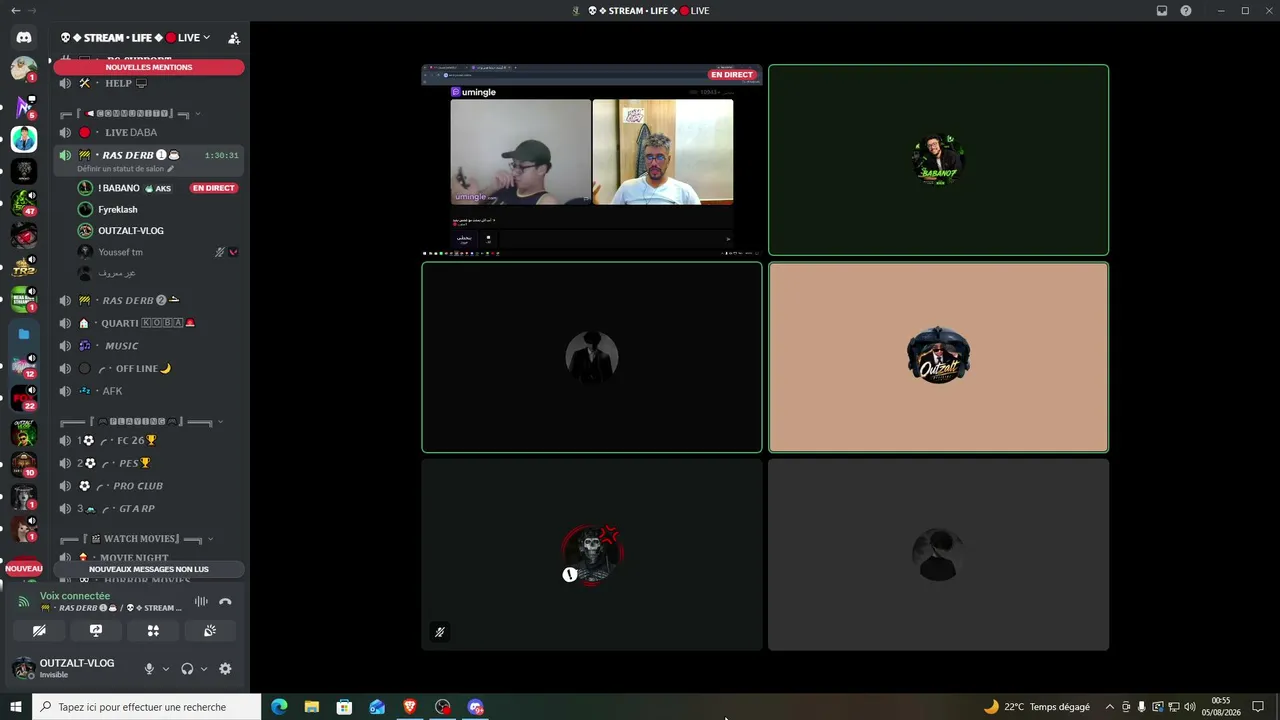Open File Explorer from taskbar
The width and height of the screenshot is (1280, 720).
[x=312, y=707]
